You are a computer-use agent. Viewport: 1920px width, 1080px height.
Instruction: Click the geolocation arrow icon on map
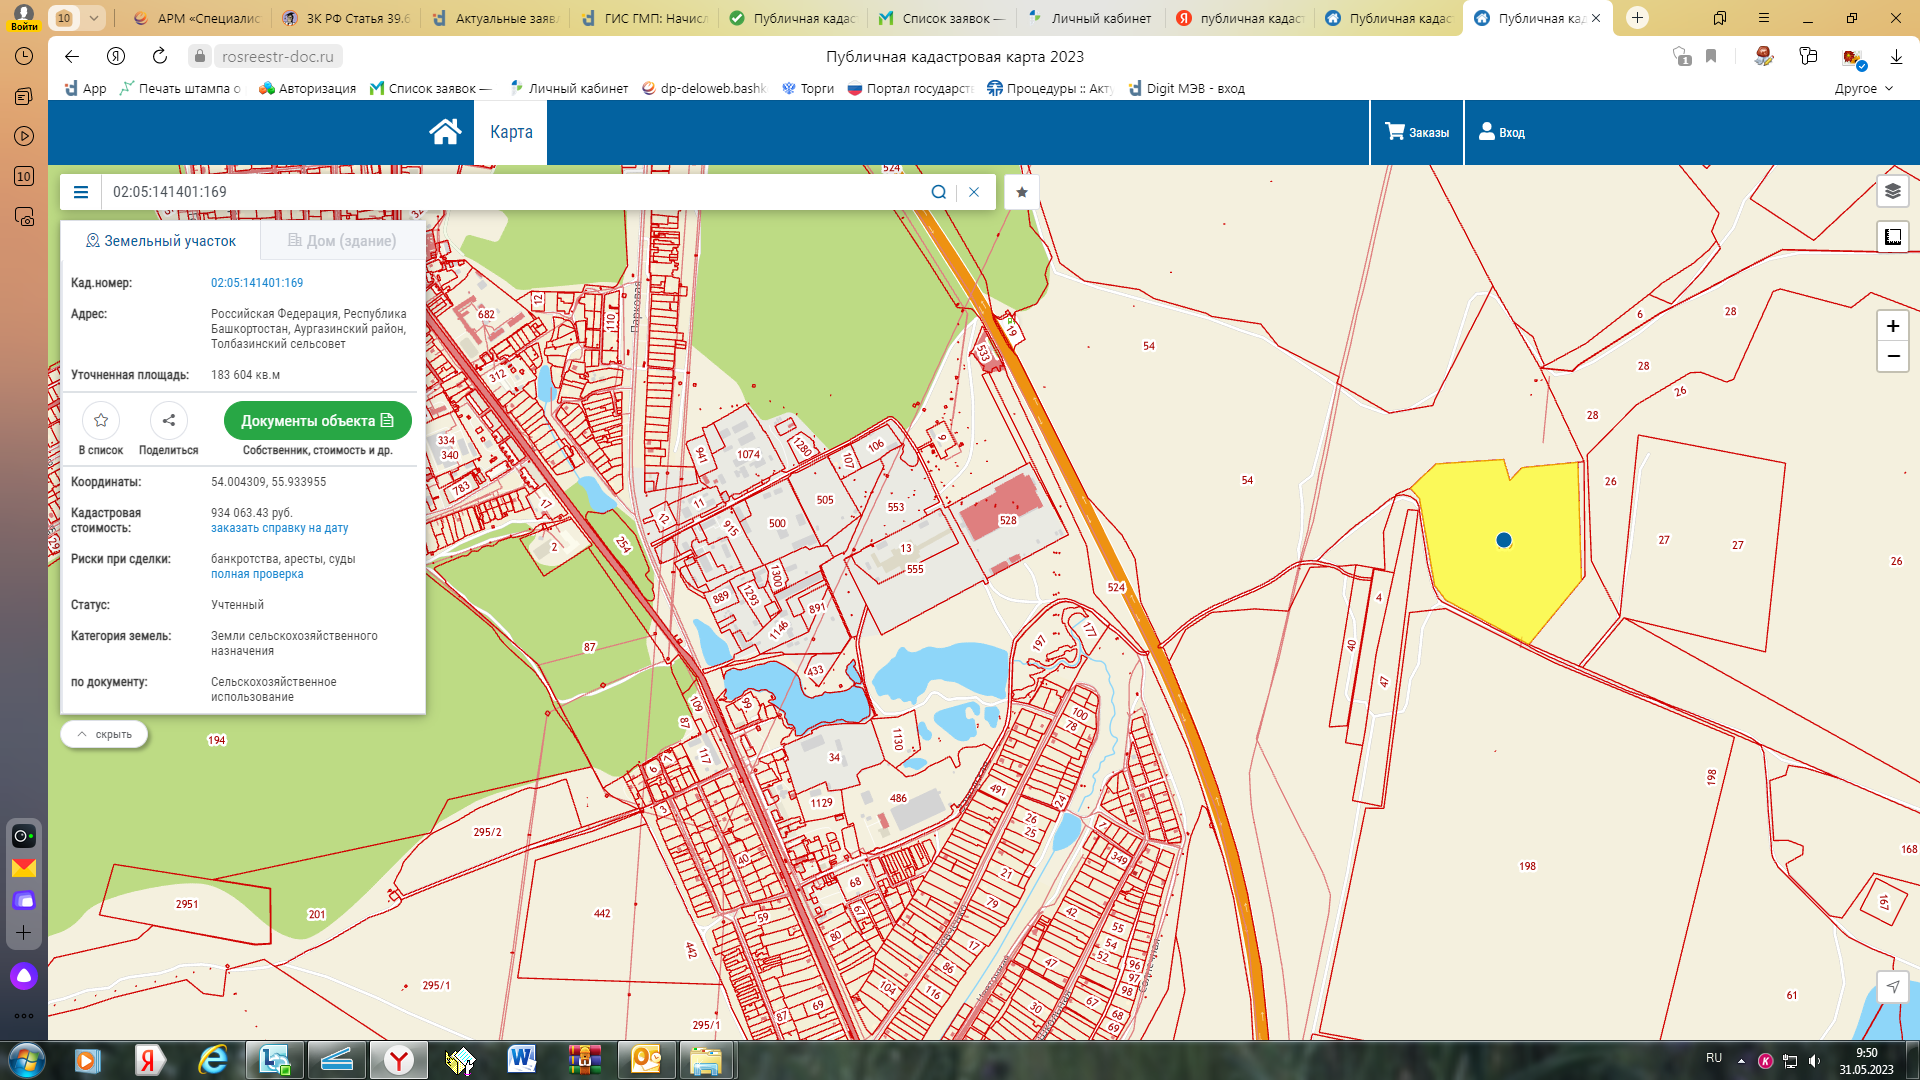coord(1892,987)
